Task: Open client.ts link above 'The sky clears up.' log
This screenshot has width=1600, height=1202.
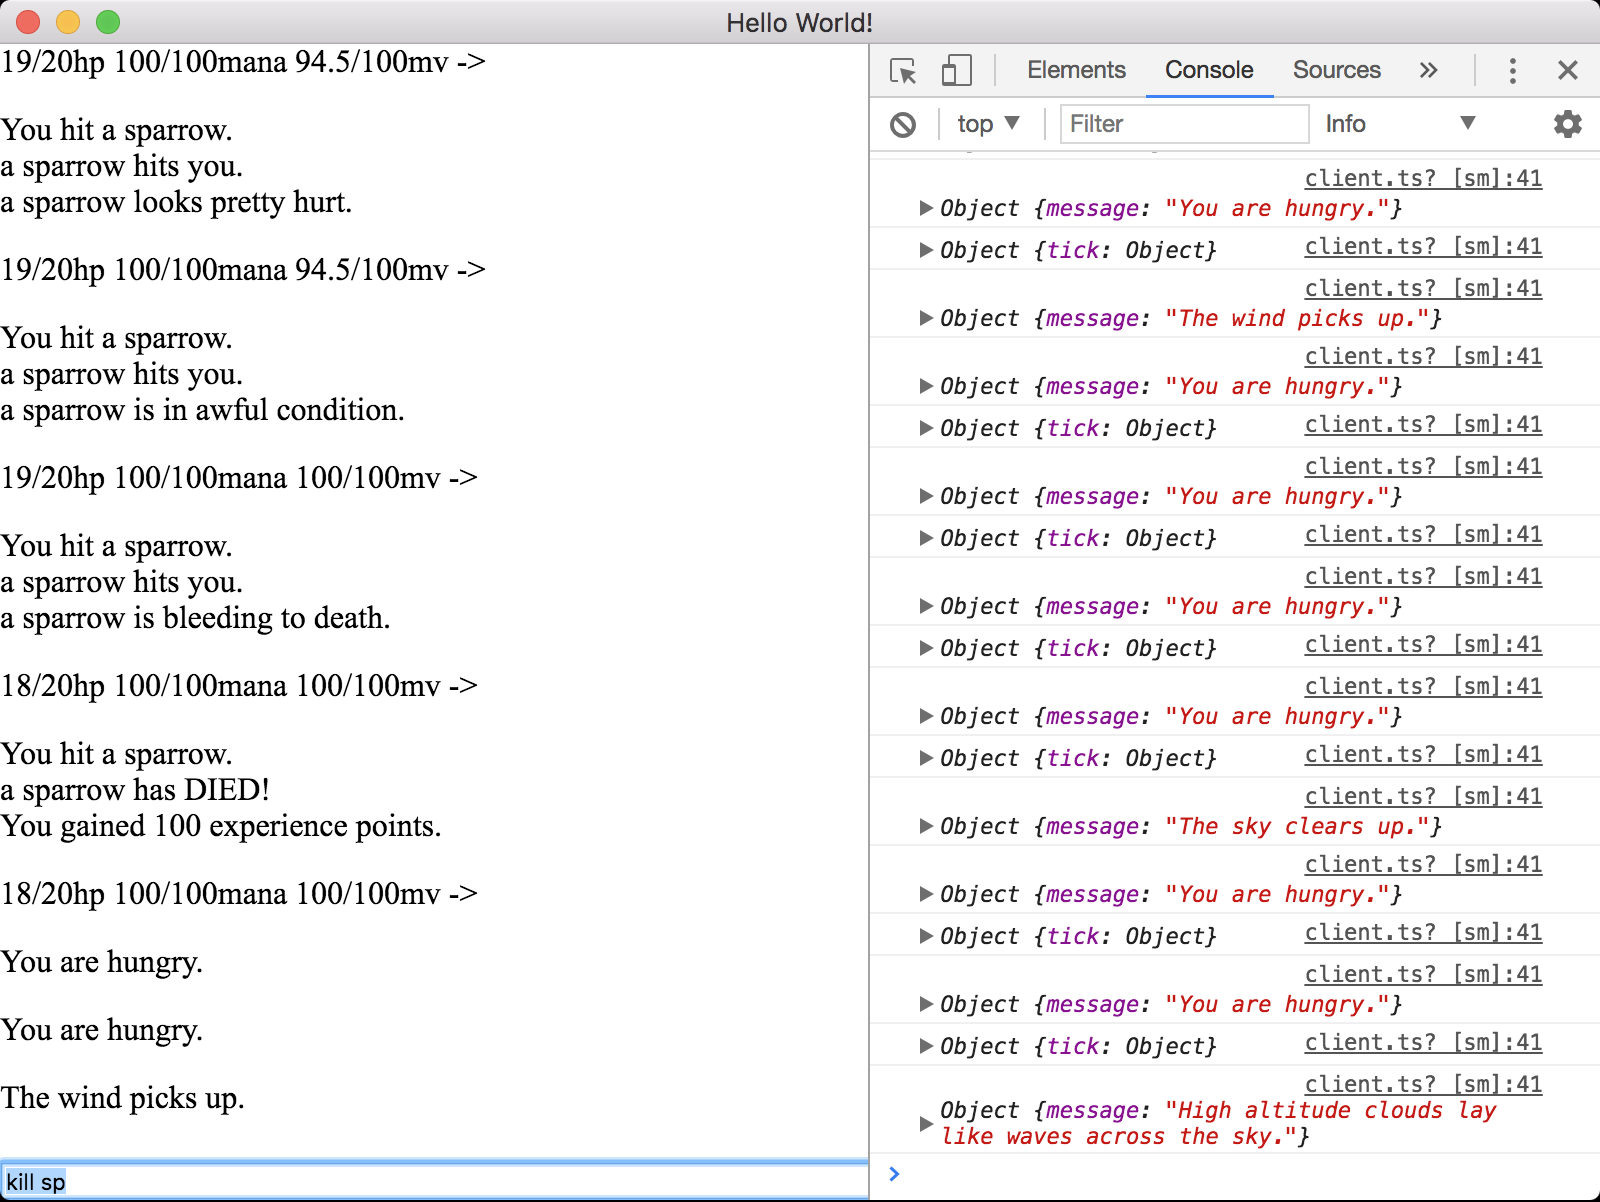Action: click(1423, 796)
